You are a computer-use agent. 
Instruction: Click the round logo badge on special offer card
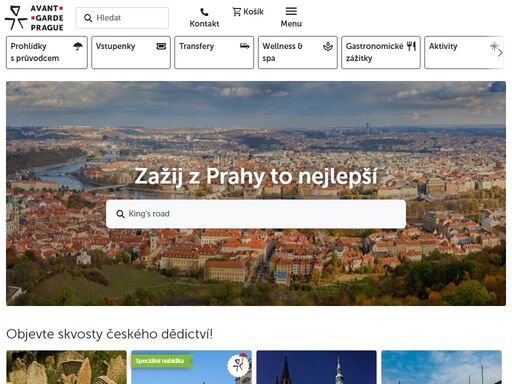[x=239, y=365]
